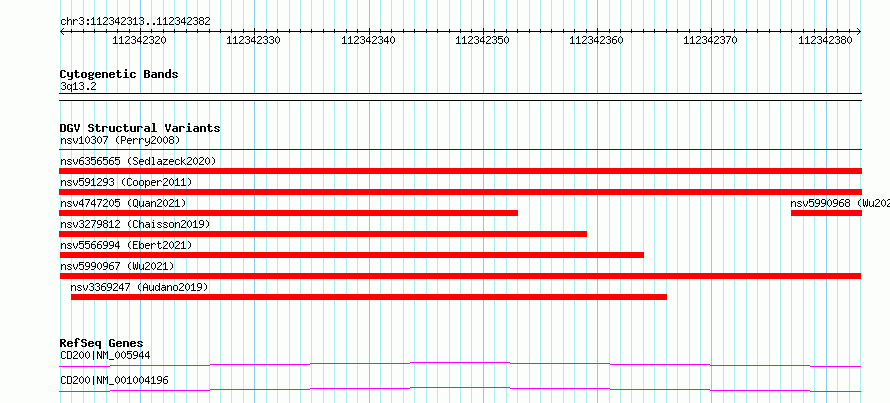Open the nsv3369247 (Audano2019) label

[x=140, y=287]
